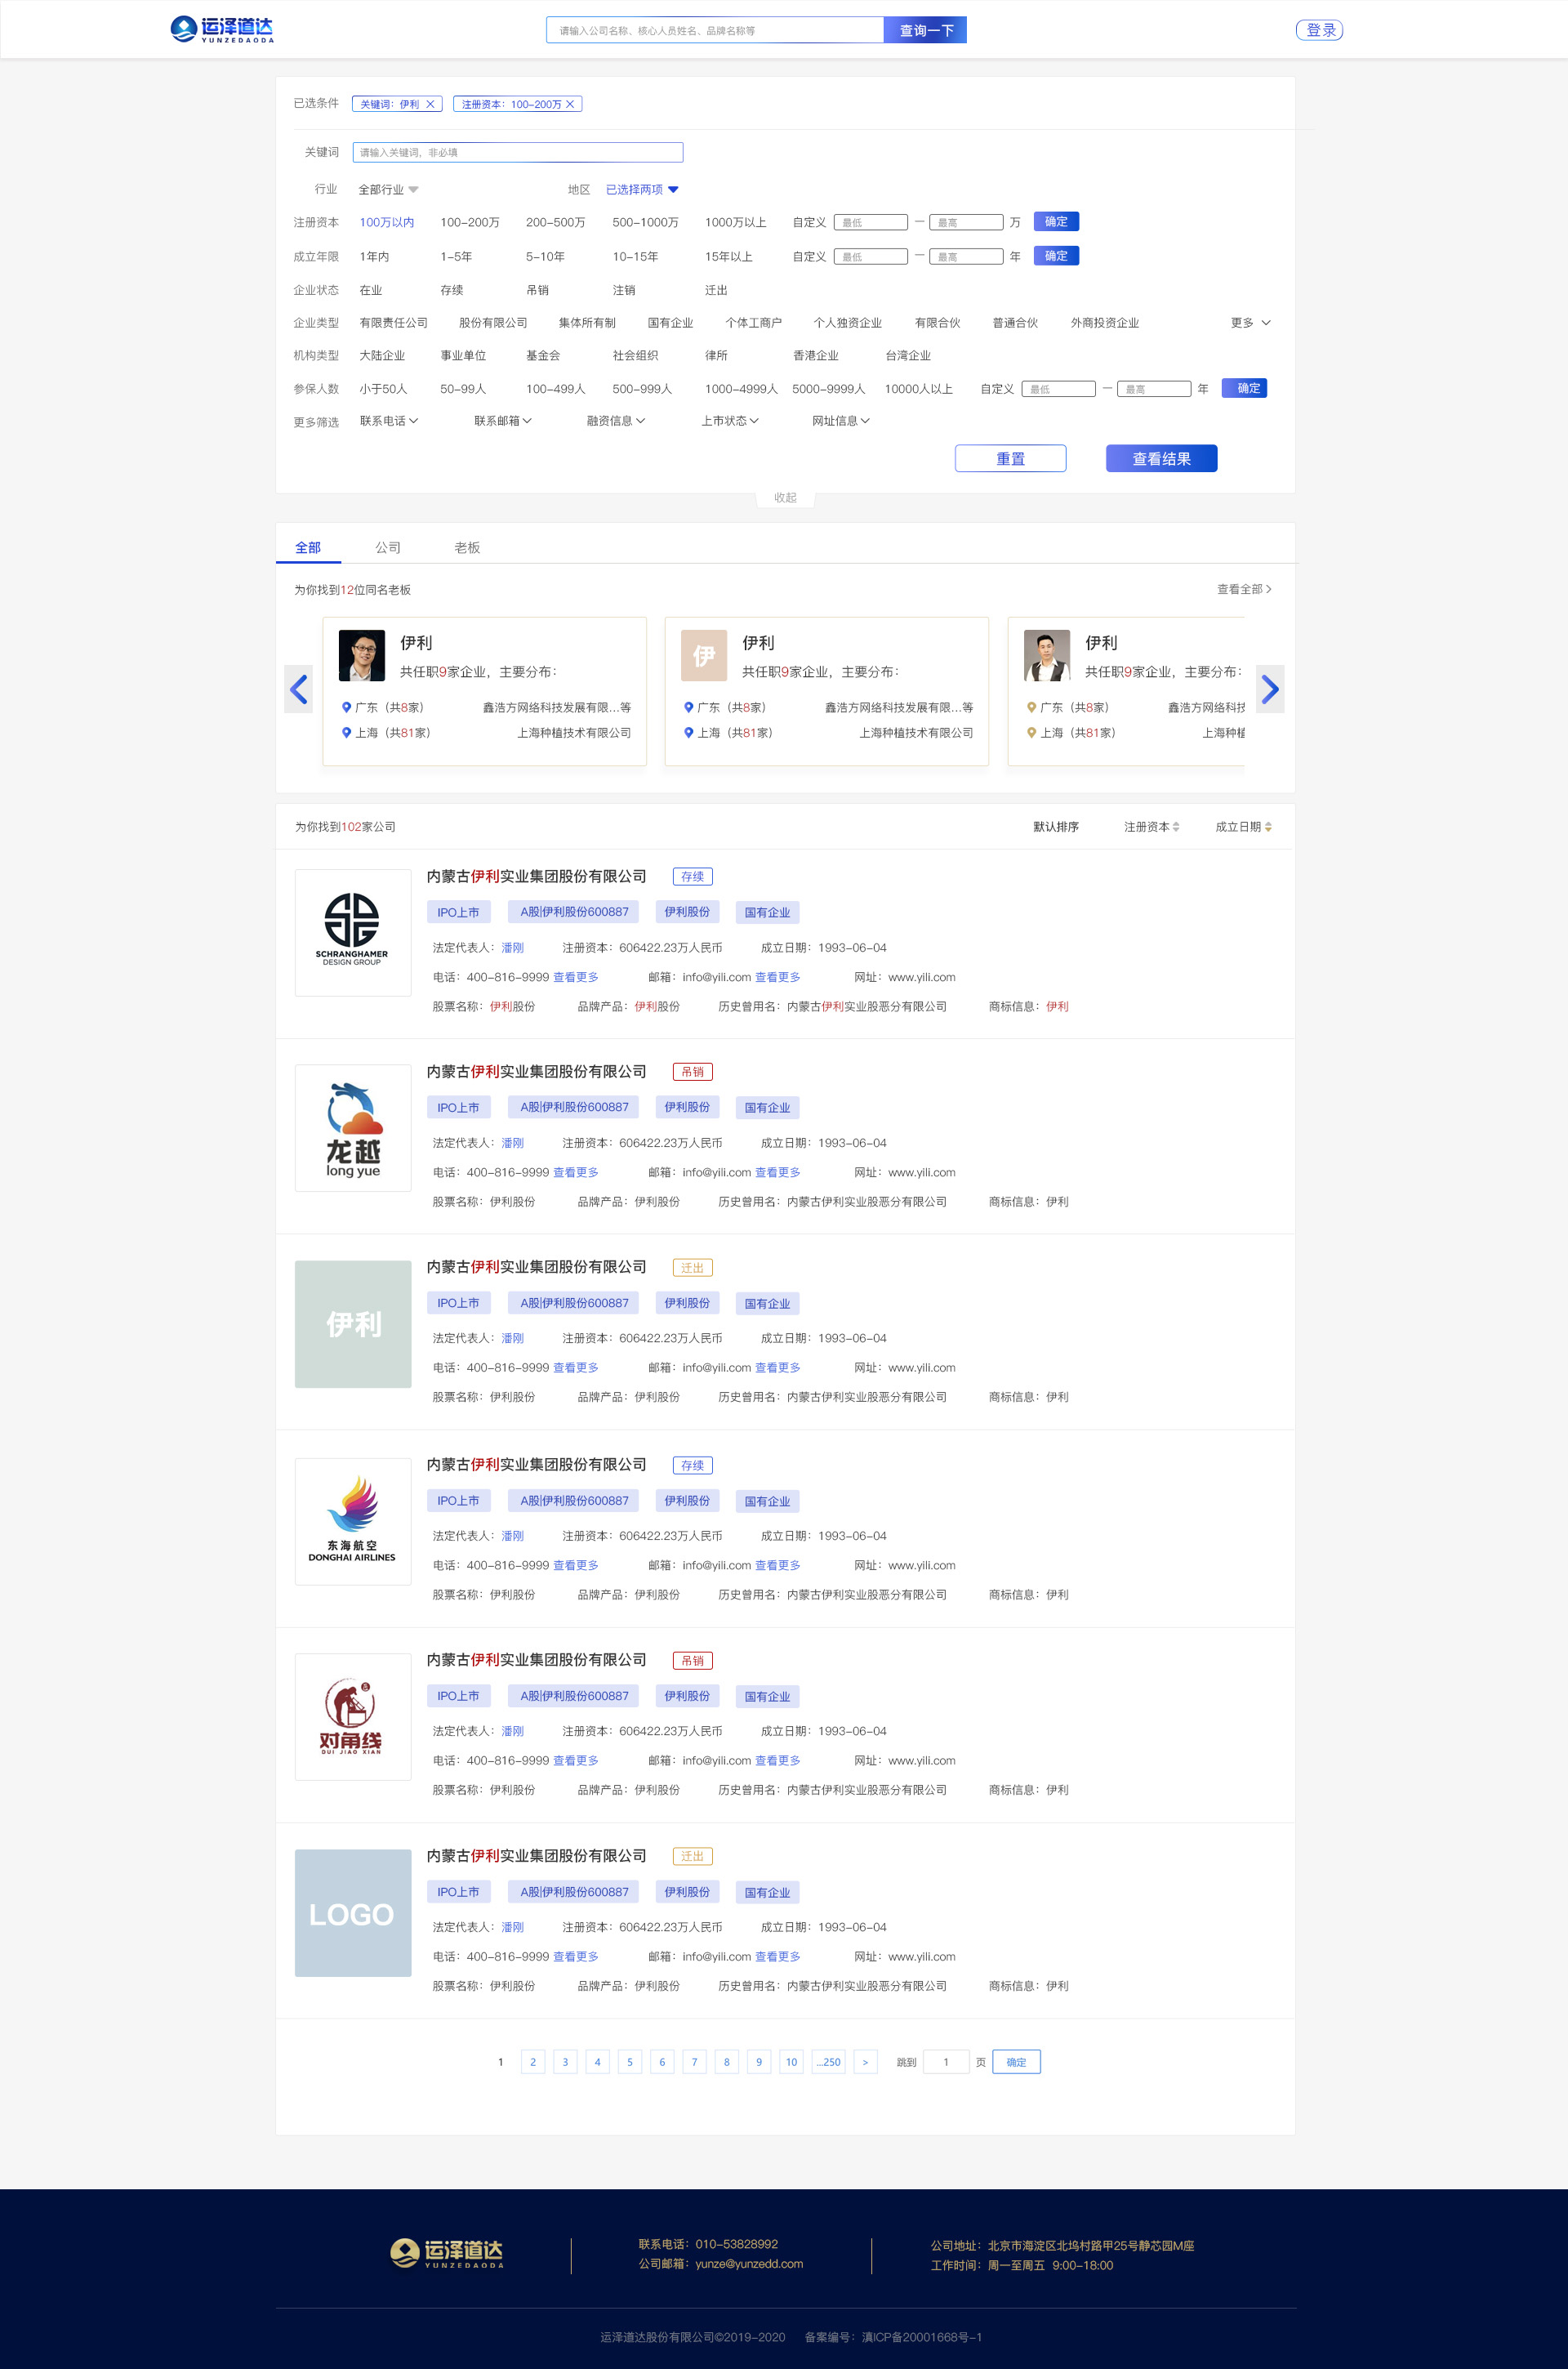Click 查看全部 bosses link
The height and width of the screenshot is (2369, 1568).
(x=1244, y=589)
